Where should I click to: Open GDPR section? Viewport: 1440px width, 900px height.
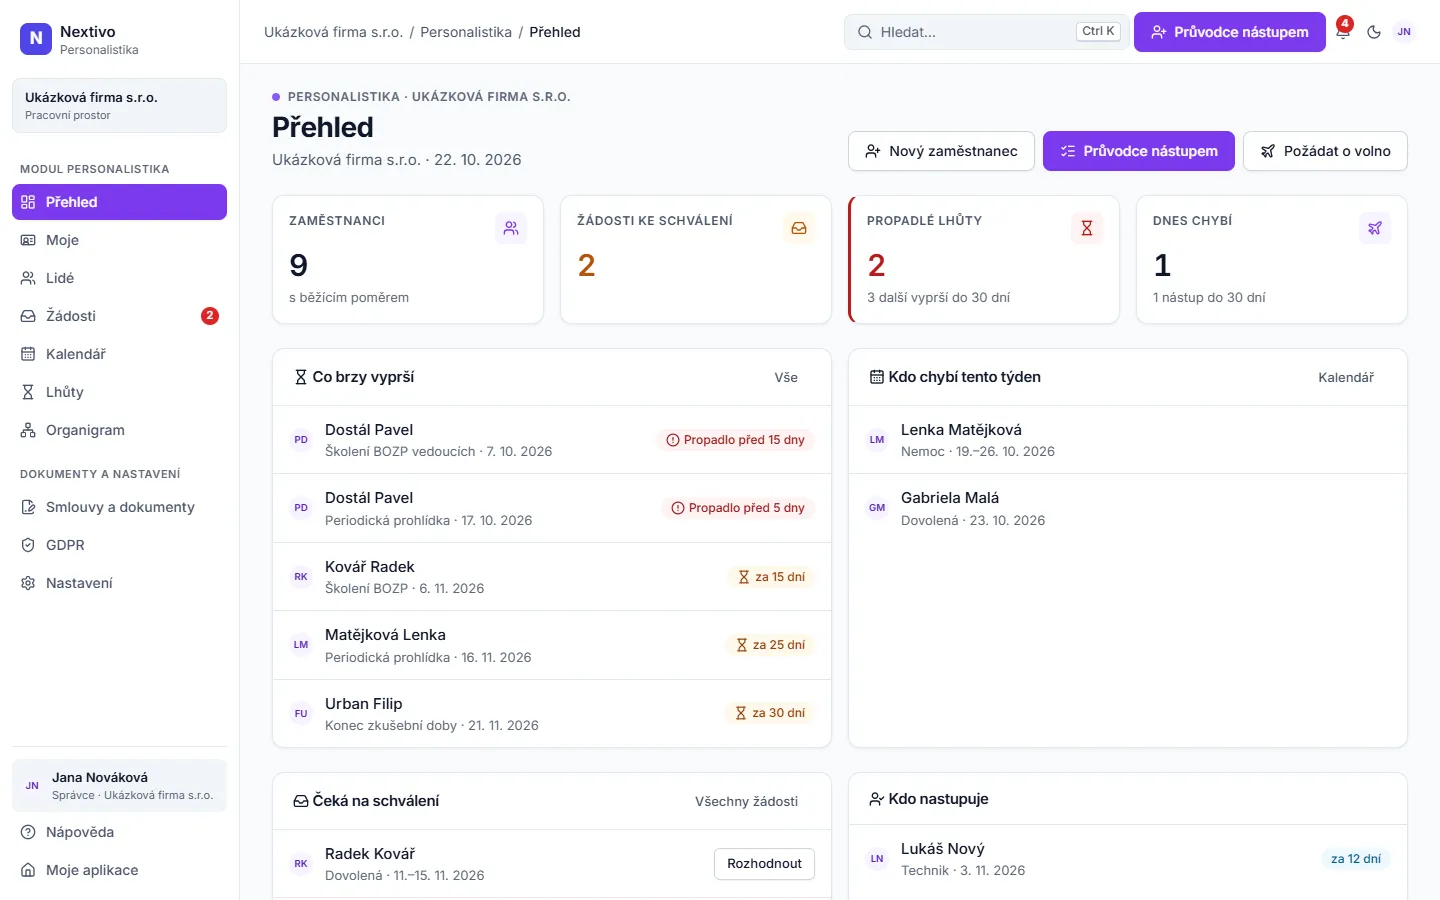click(x=119, y=545)
